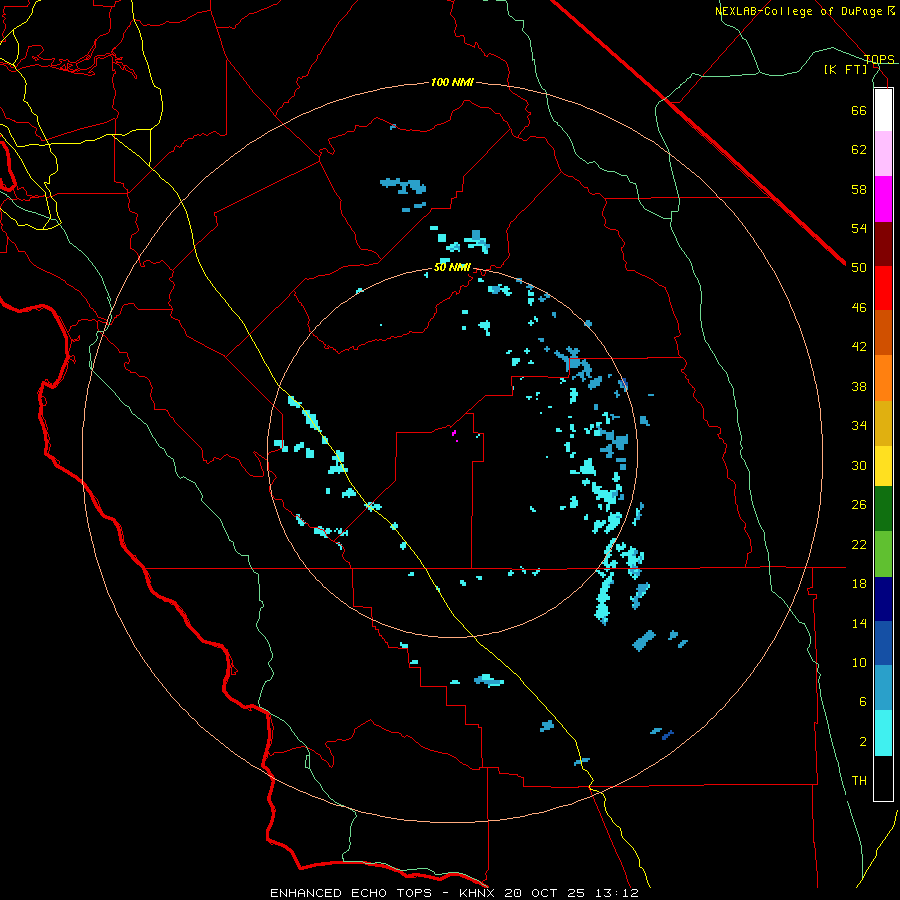This screenshot has height=900, width=900.
Task: Click the light pink legend swatch
Action: pyautogui.click(x=883, y=153)
